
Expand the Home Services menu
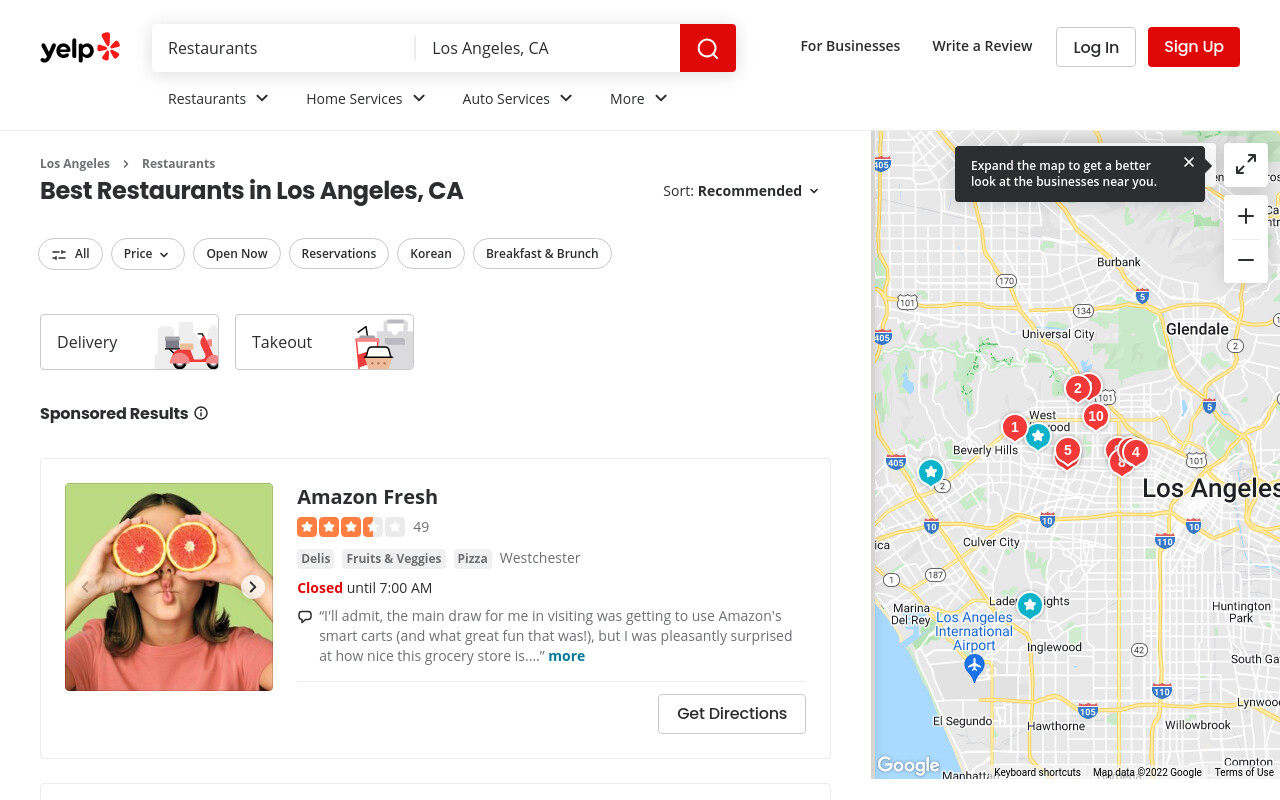pos(366,98)
